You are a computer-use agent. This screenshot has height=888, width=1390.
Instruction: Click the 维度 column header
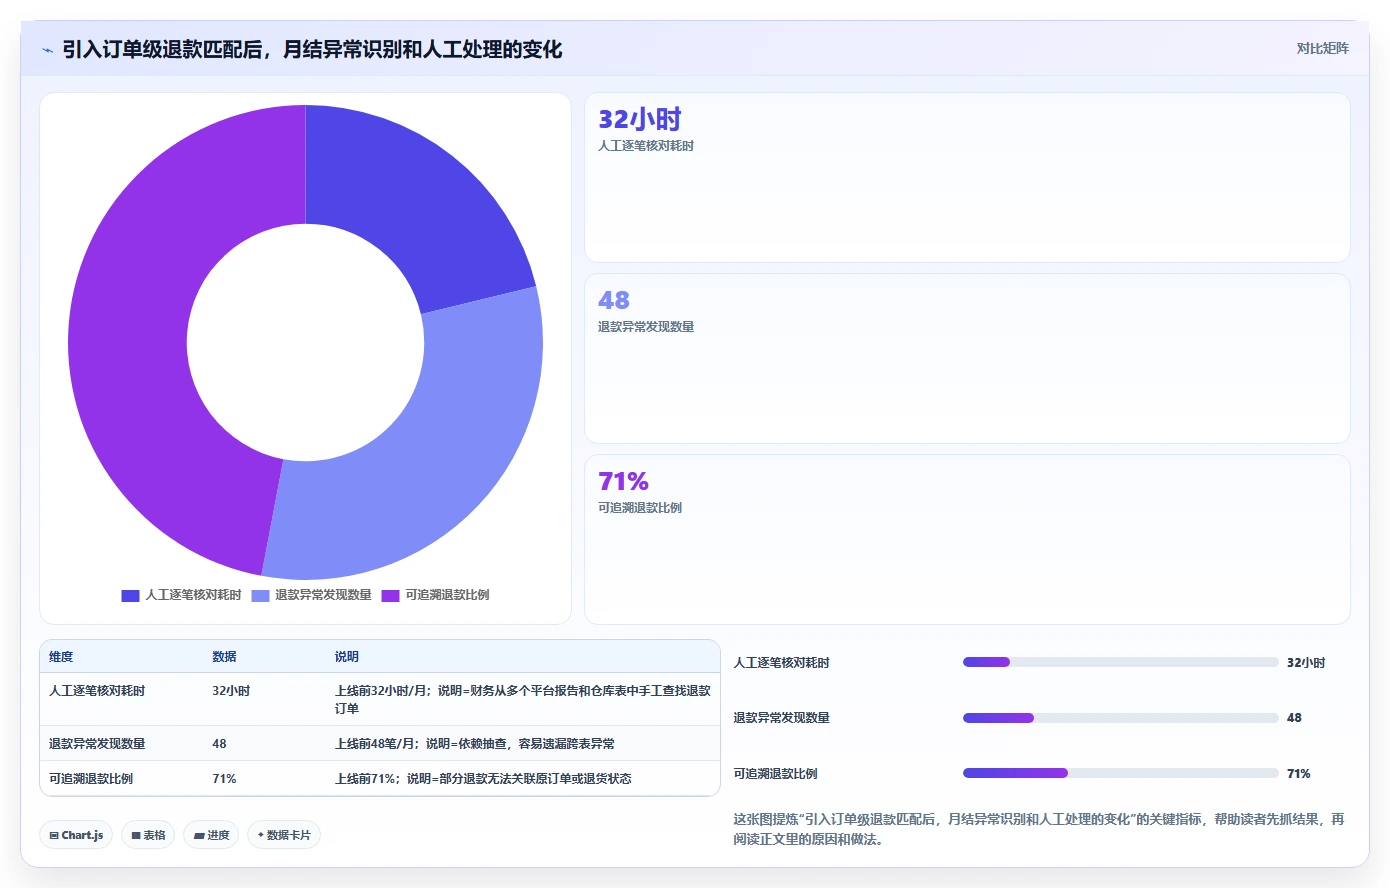click(61, 657)
